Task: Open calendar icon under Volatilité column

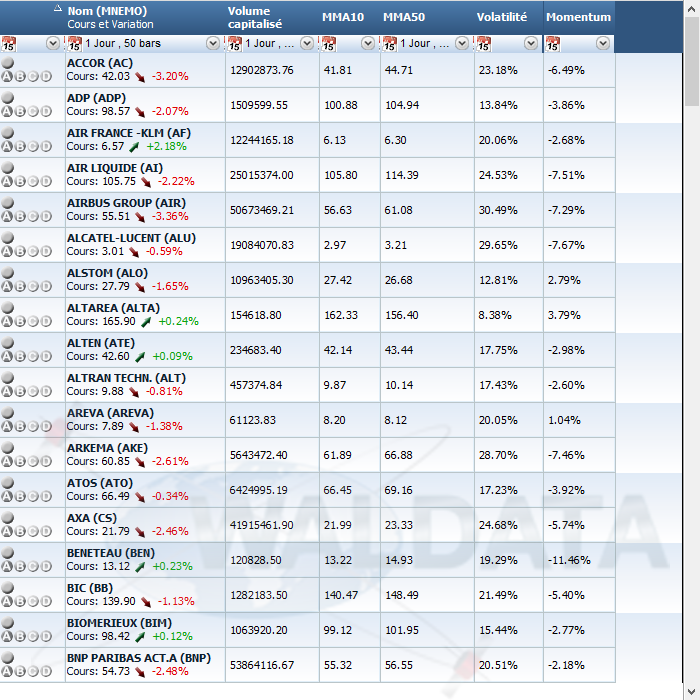Action: pos(483,44)
